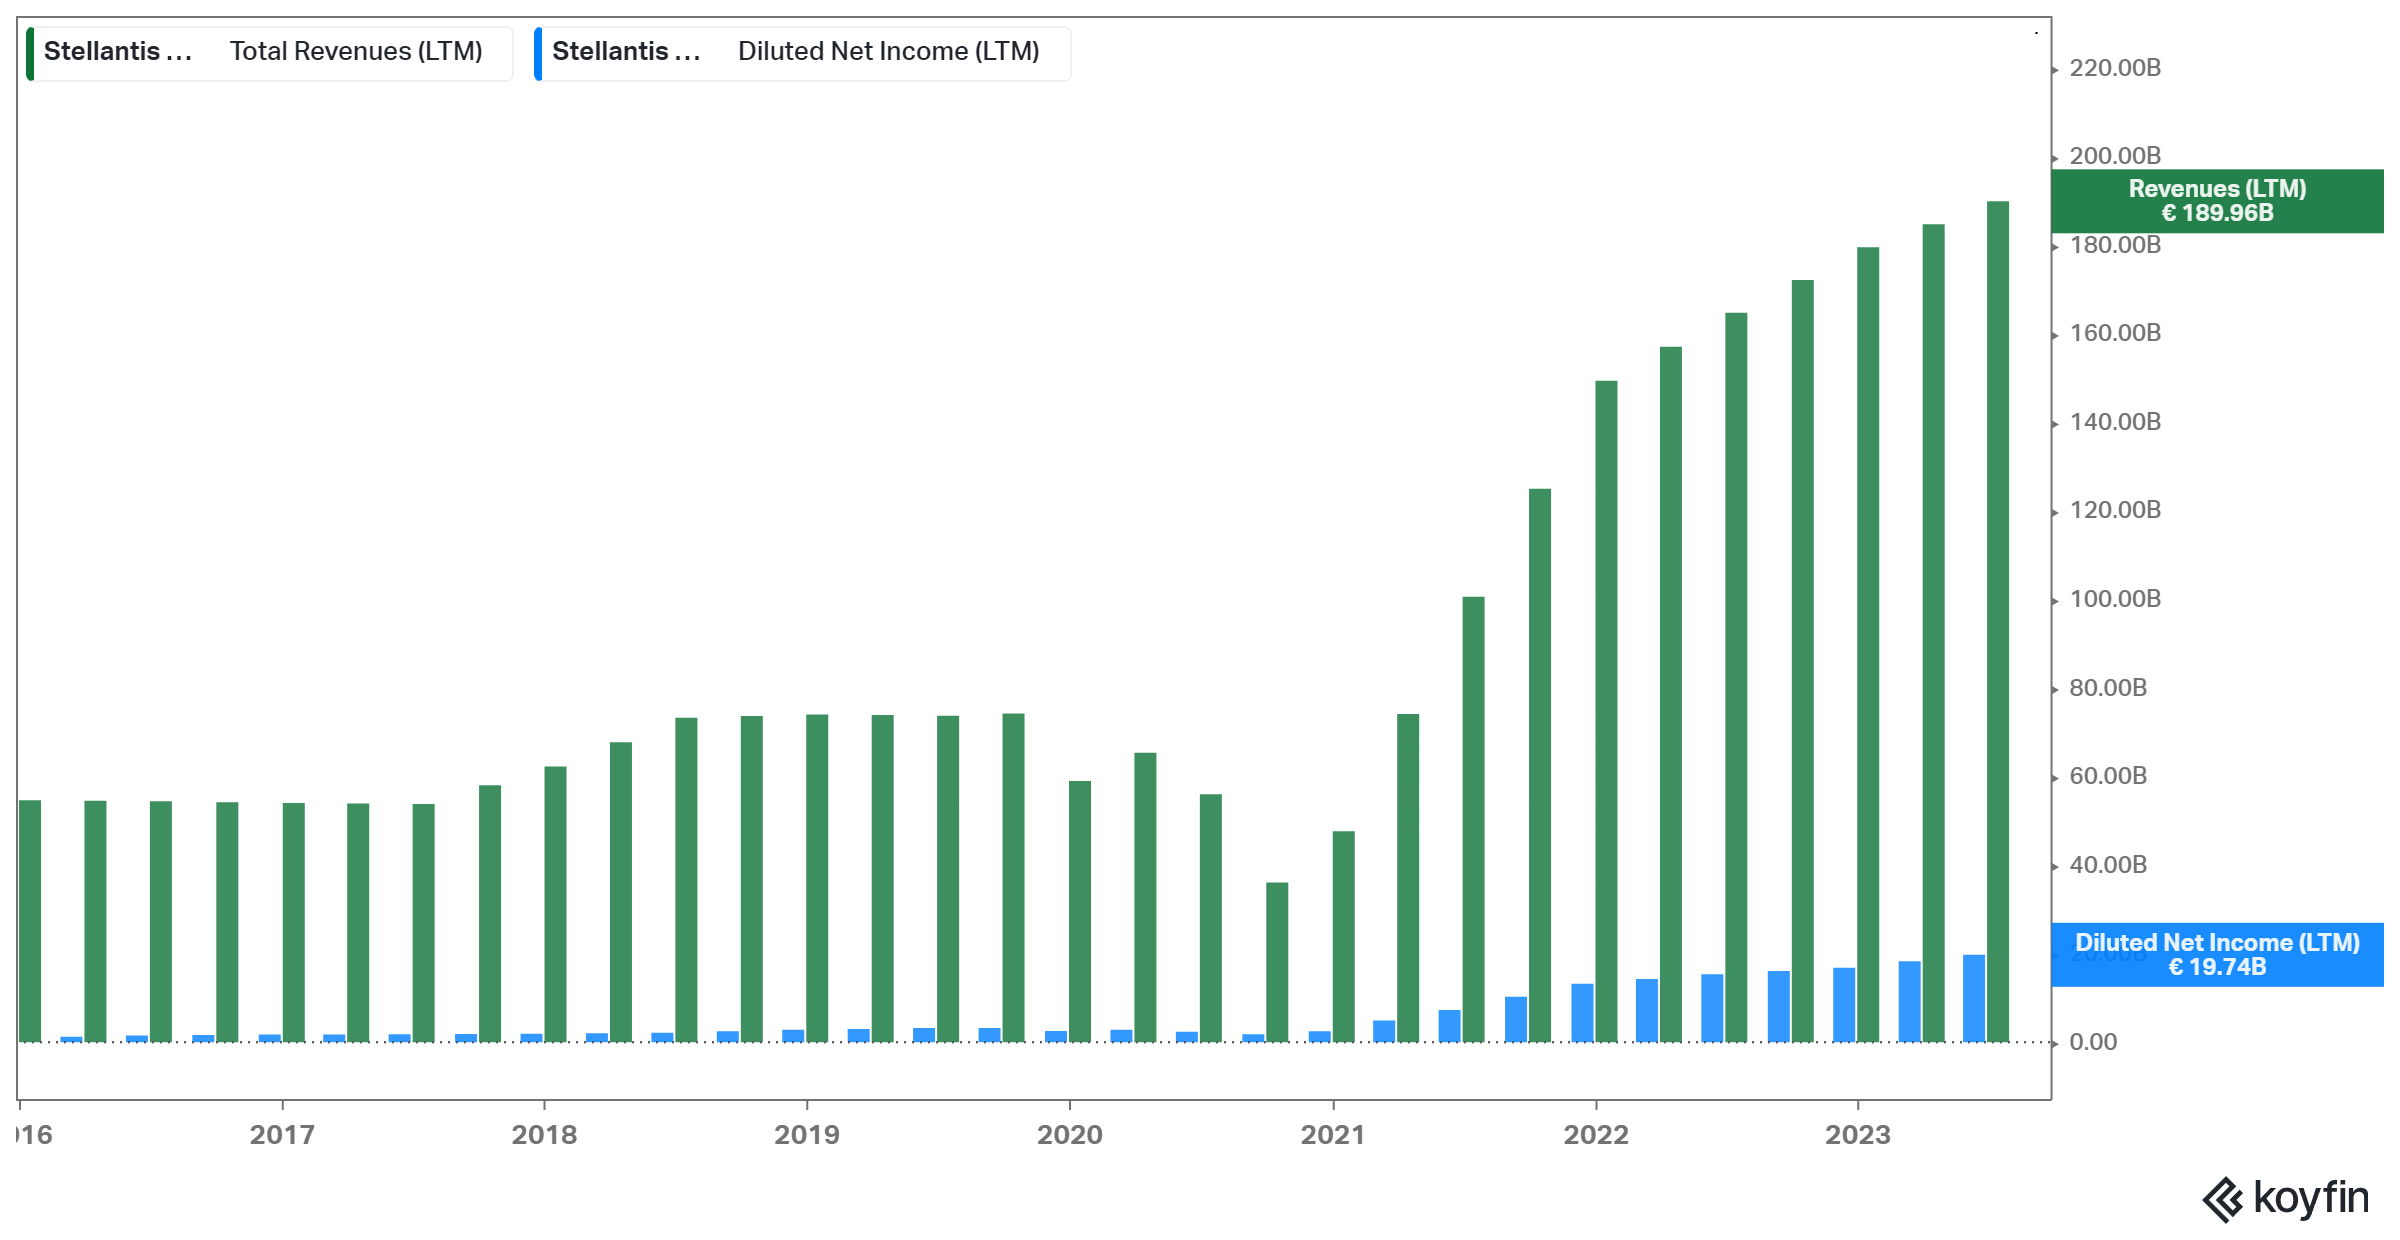
Task: Click the last blue net income bar
Action: pos(1973,998)
